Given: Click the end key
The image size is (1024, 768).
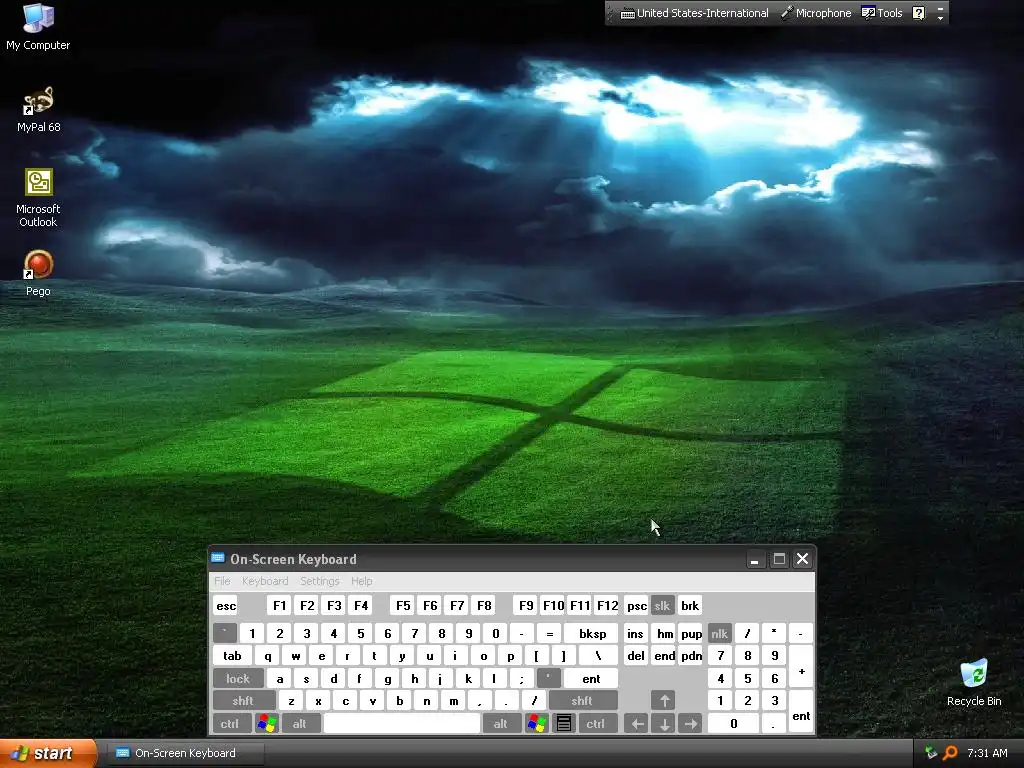Looking at the screenshot, I should tap(665, 656).
